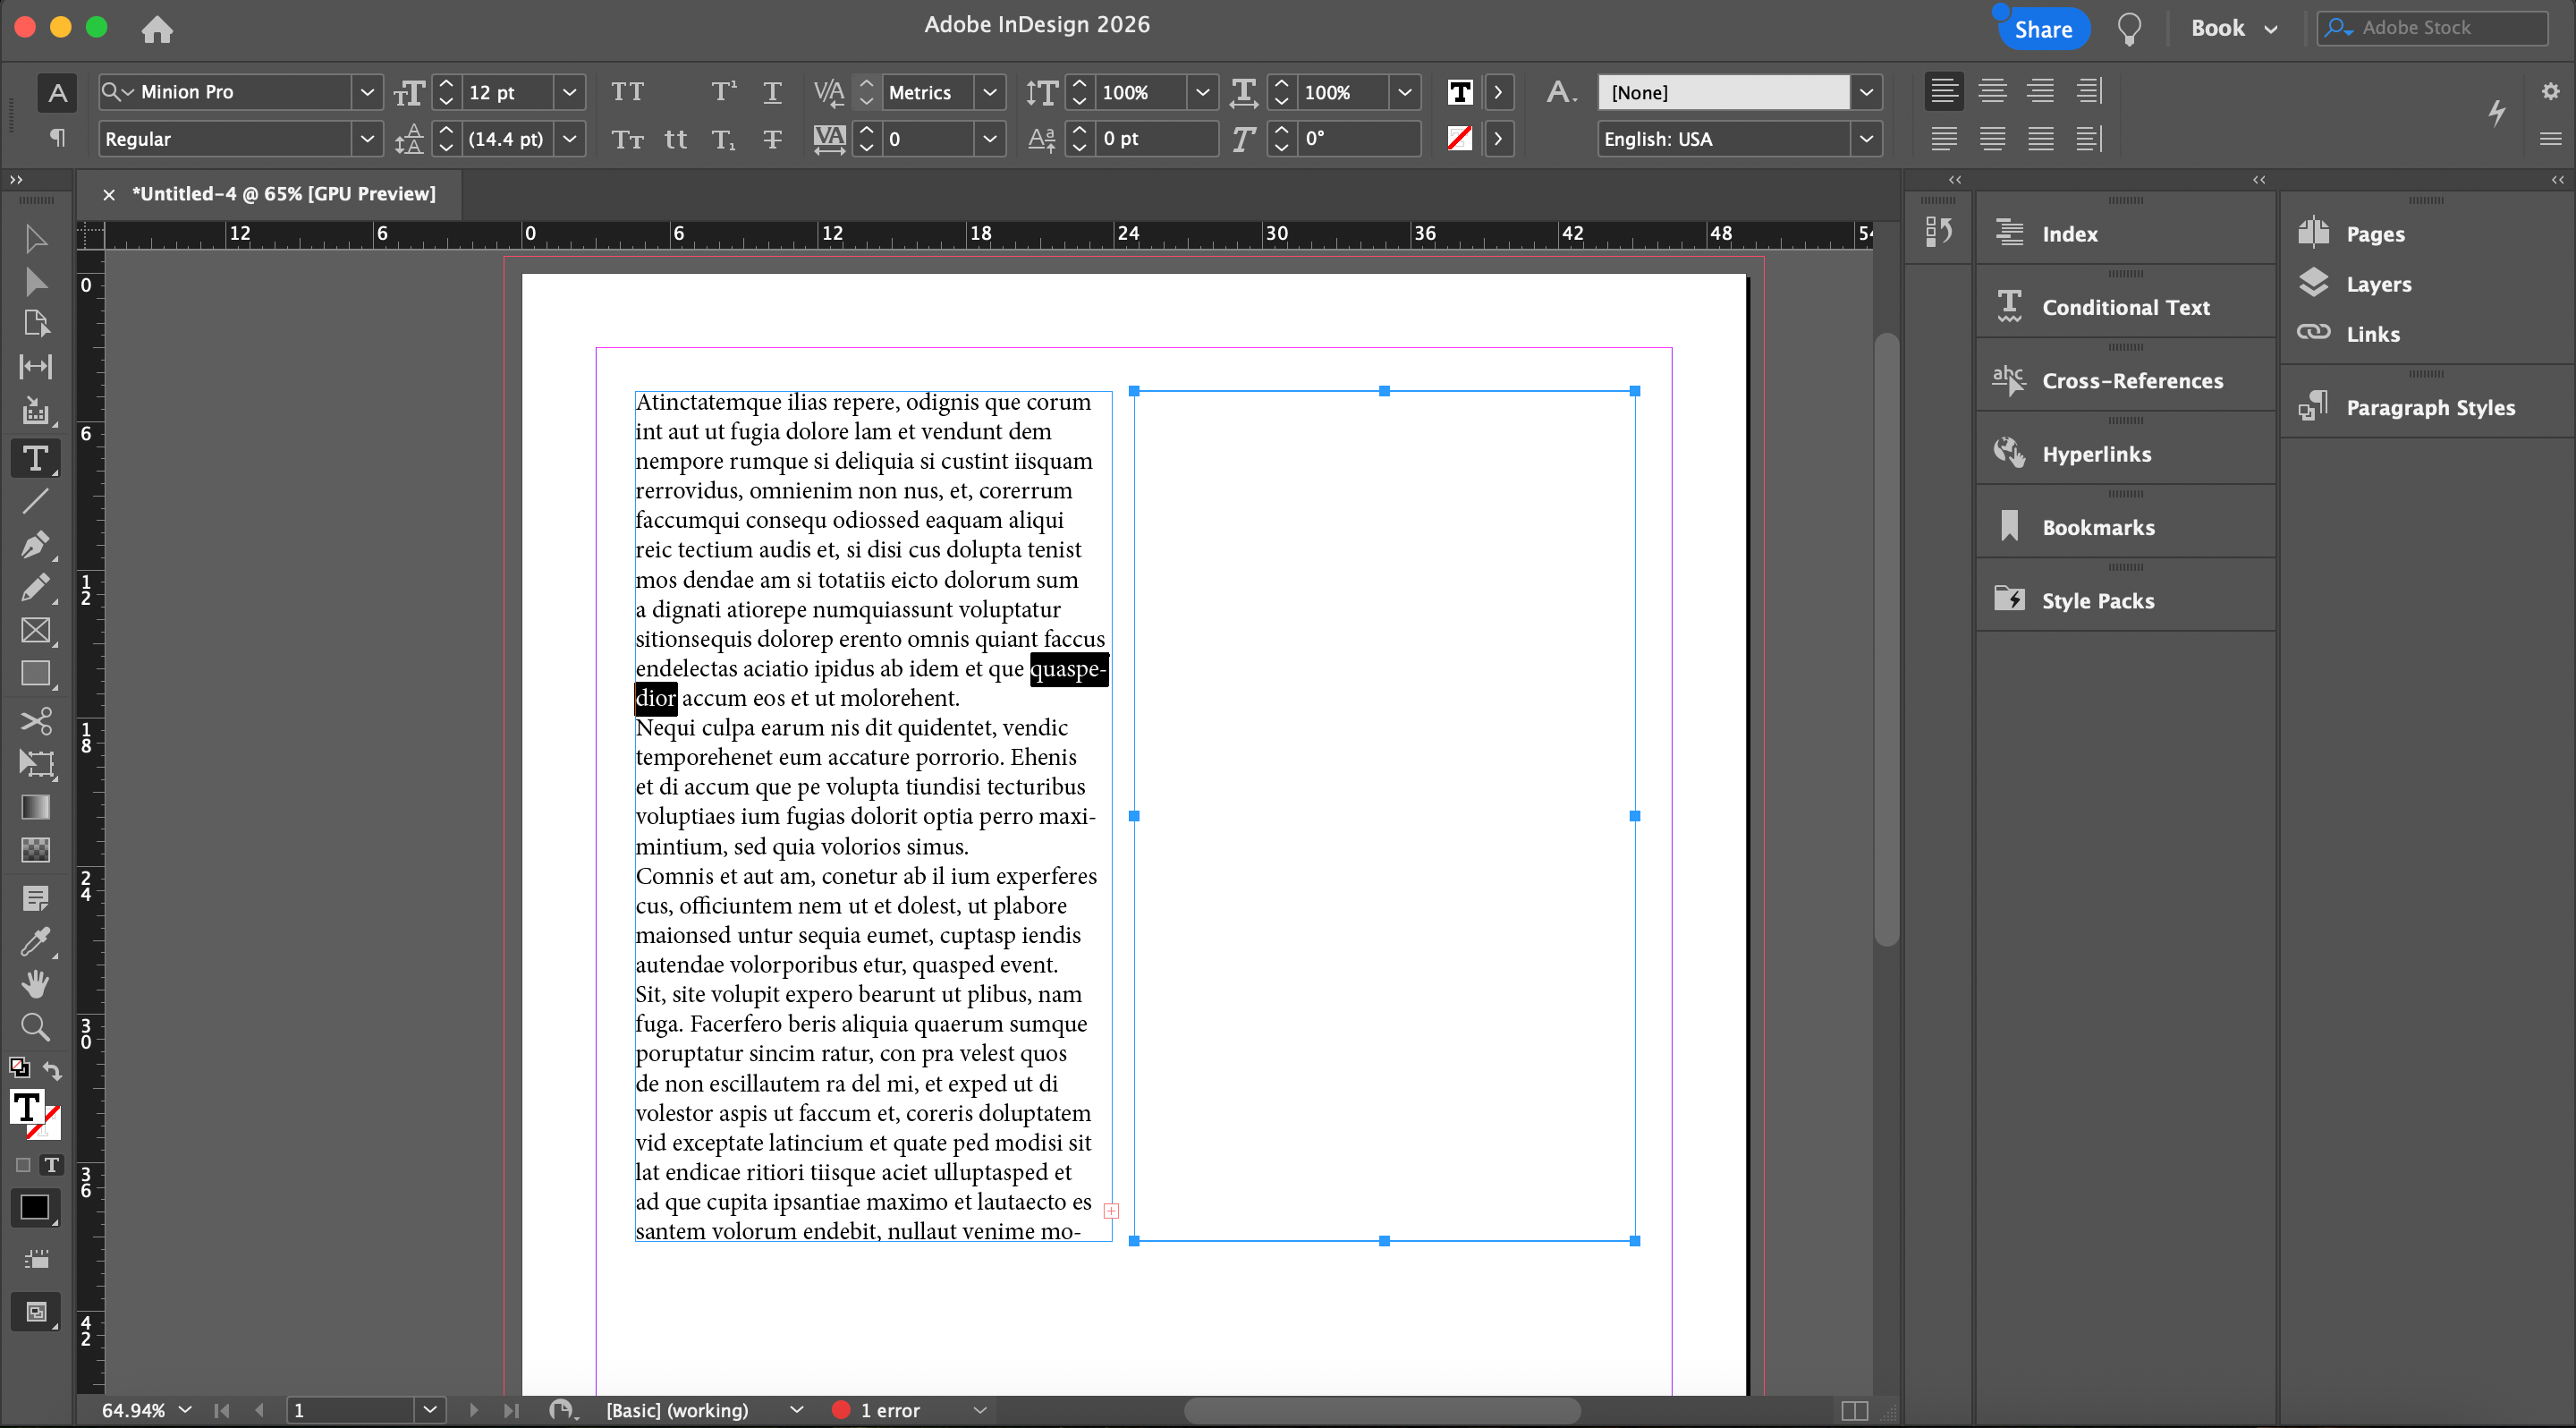Screen dimensions: 2576x1428
Task: Open the English: USA language dropdown
Action: [1865, 139]
